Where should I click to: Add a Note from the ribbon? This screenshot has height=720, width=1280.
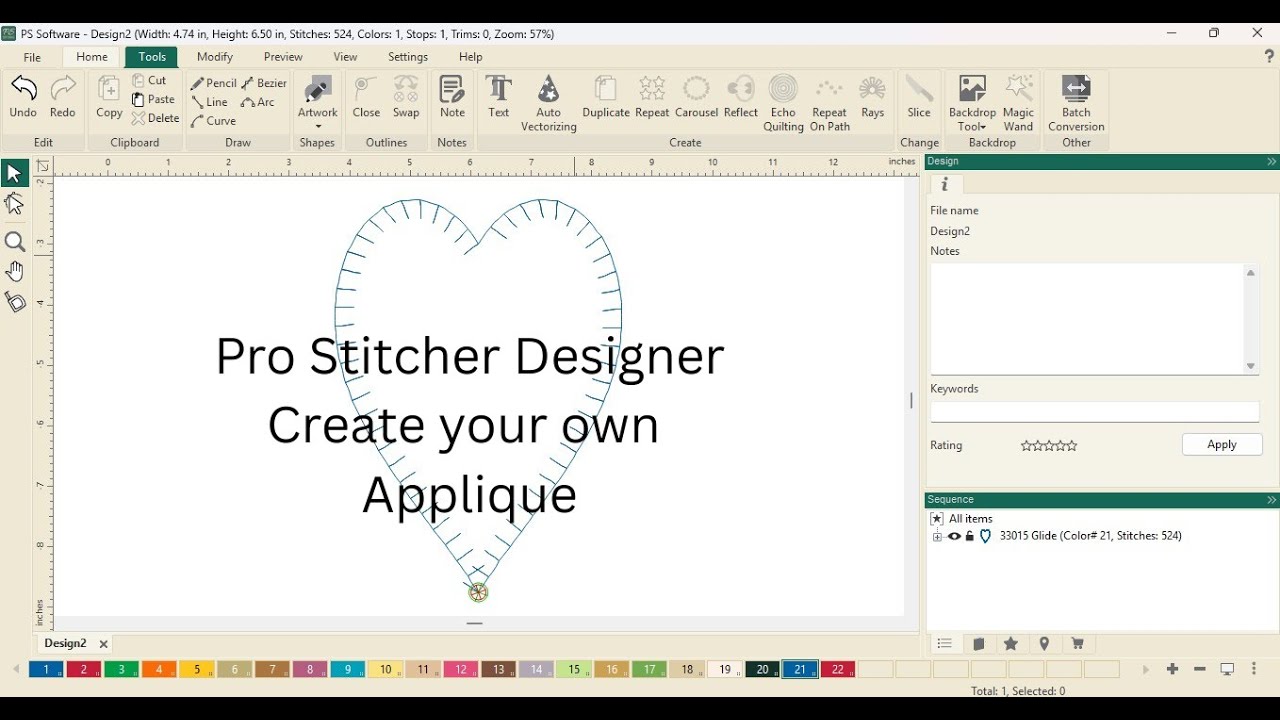pyautogui.click(x=452, y=97)
